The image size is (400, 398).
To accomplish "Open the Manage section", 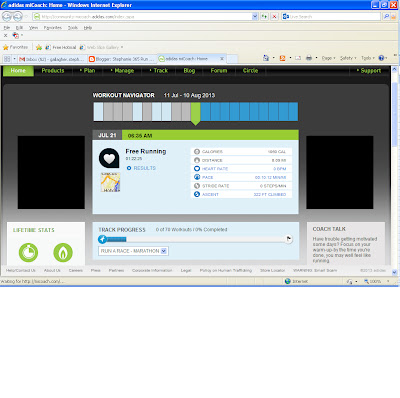I will point(122,71).
